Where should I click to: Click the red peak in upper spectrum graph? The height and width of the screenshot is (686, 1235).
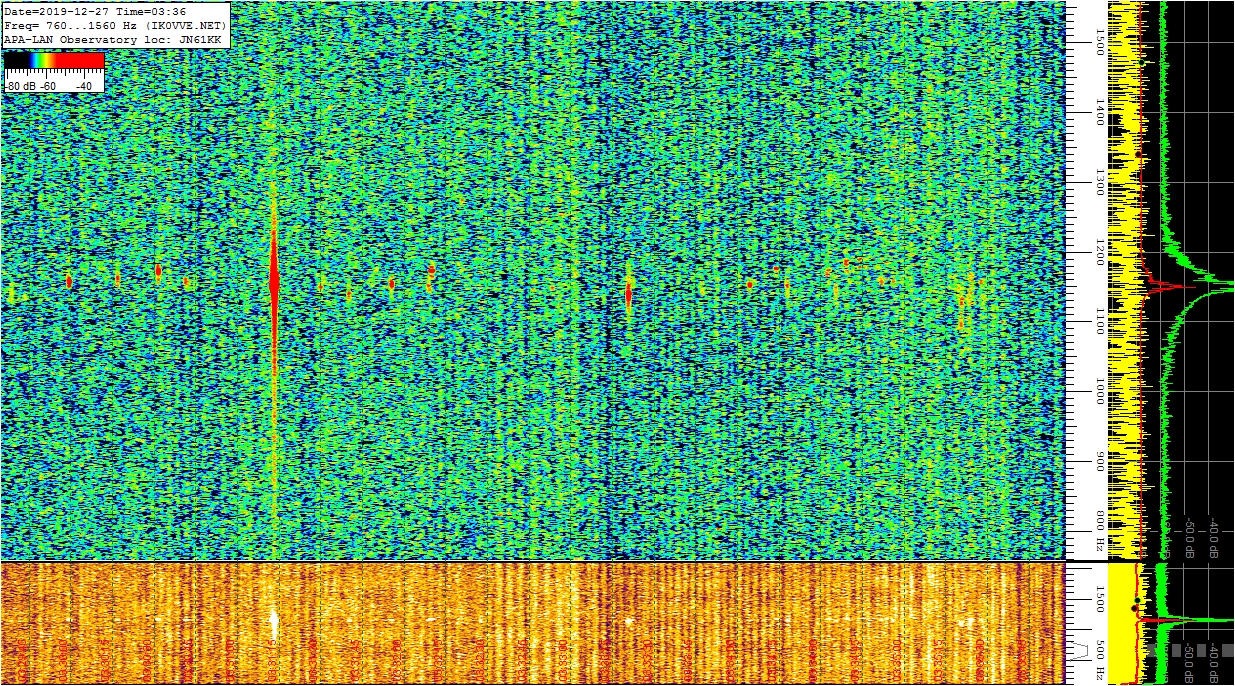click(1170, 287)
